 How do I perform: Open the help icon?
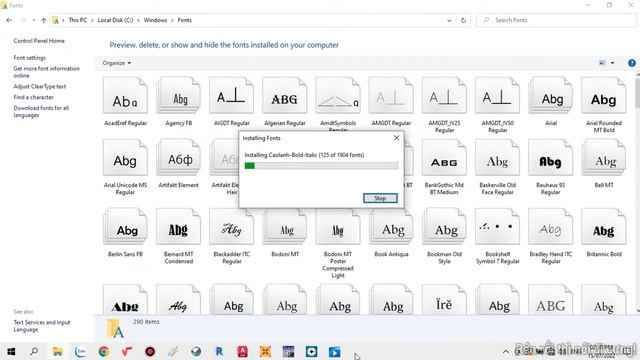click(631, 63)
